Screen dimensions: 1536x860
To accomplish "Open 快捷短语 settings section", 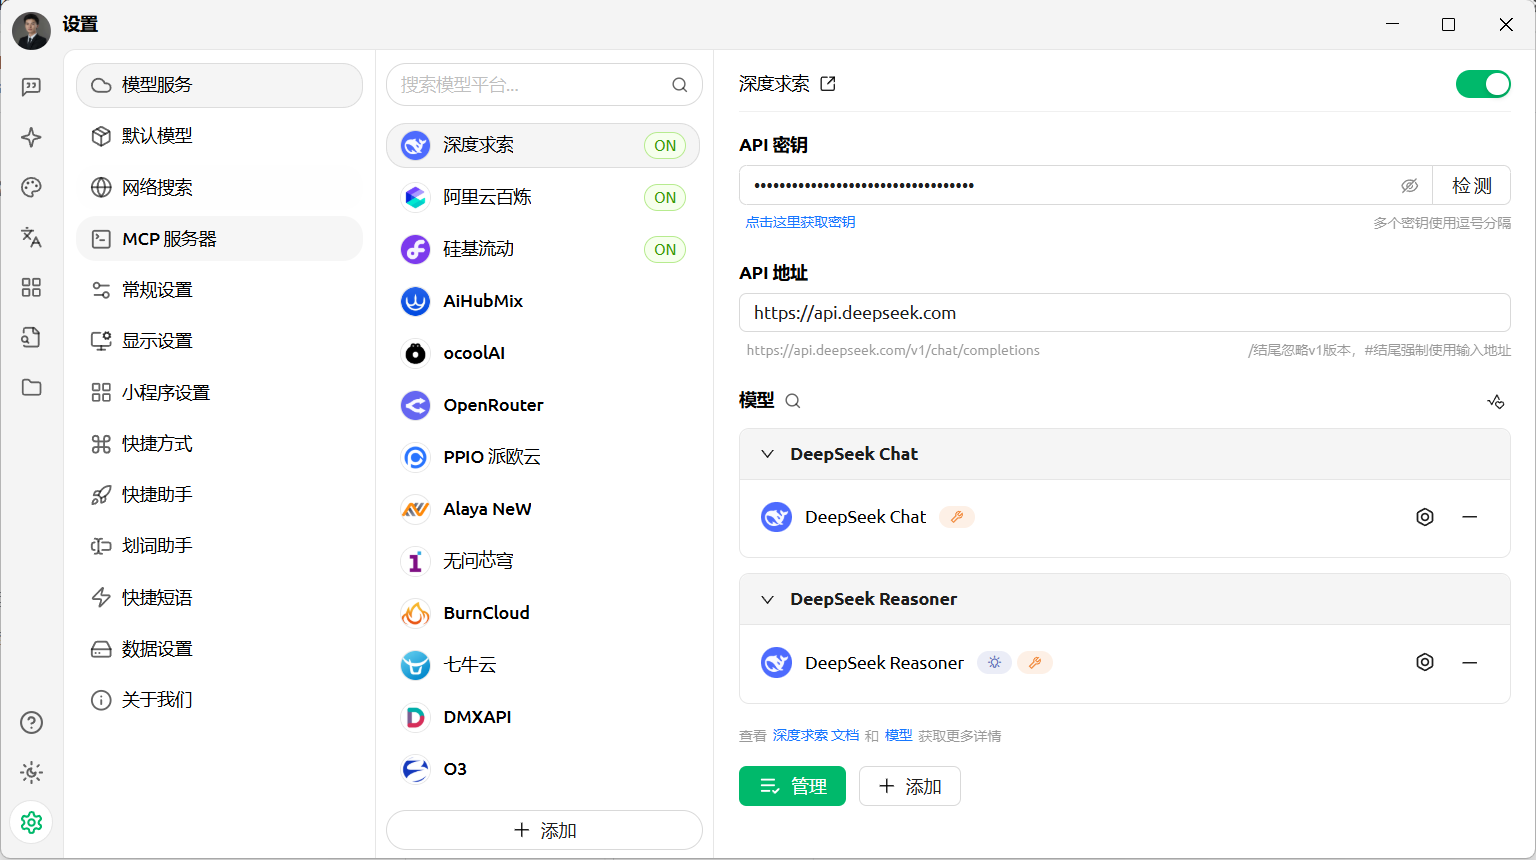I will (219, 598).
